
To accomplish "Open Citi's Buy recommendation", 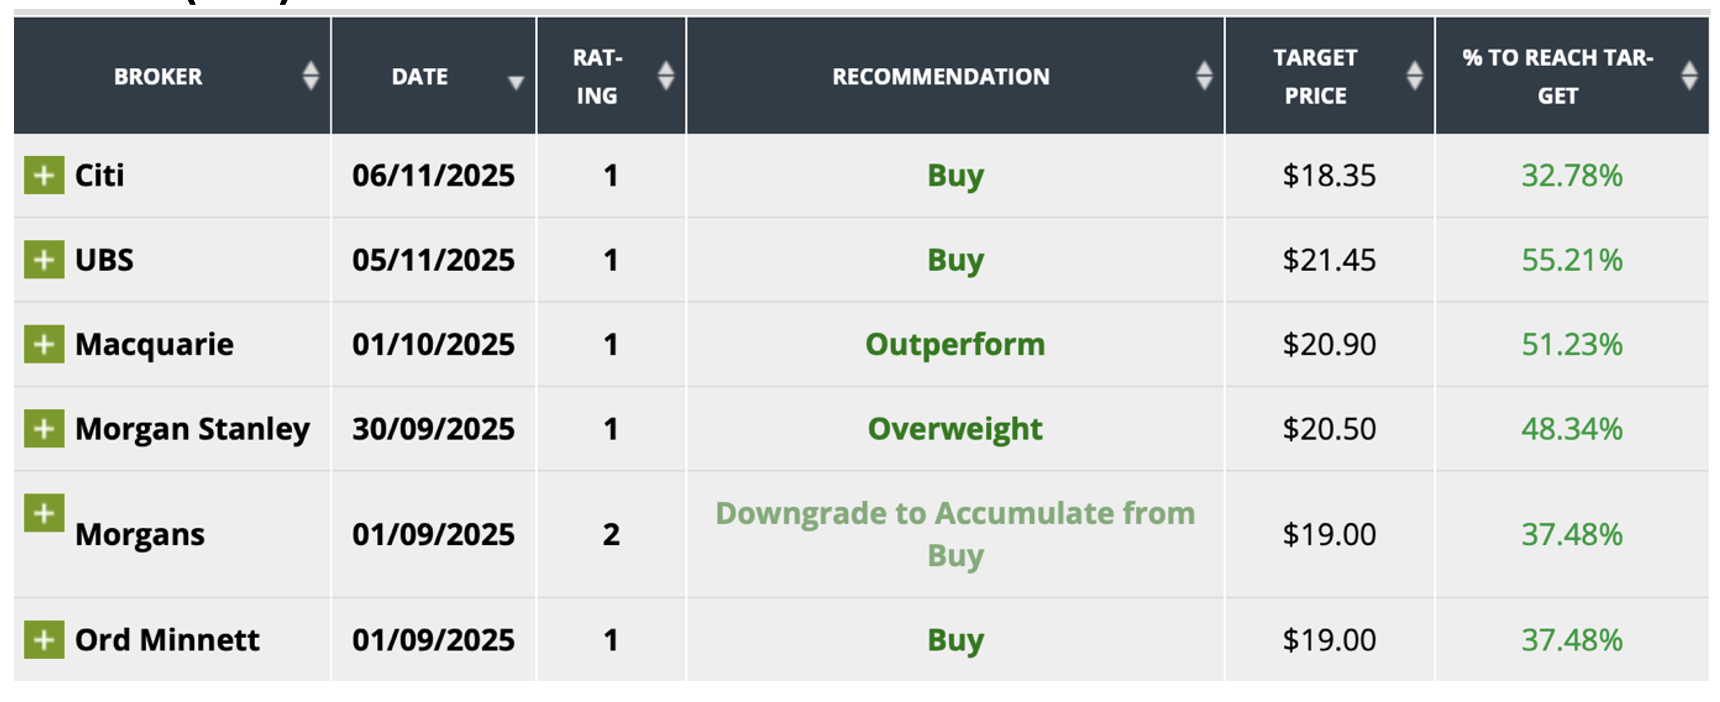I will point(955,176).
